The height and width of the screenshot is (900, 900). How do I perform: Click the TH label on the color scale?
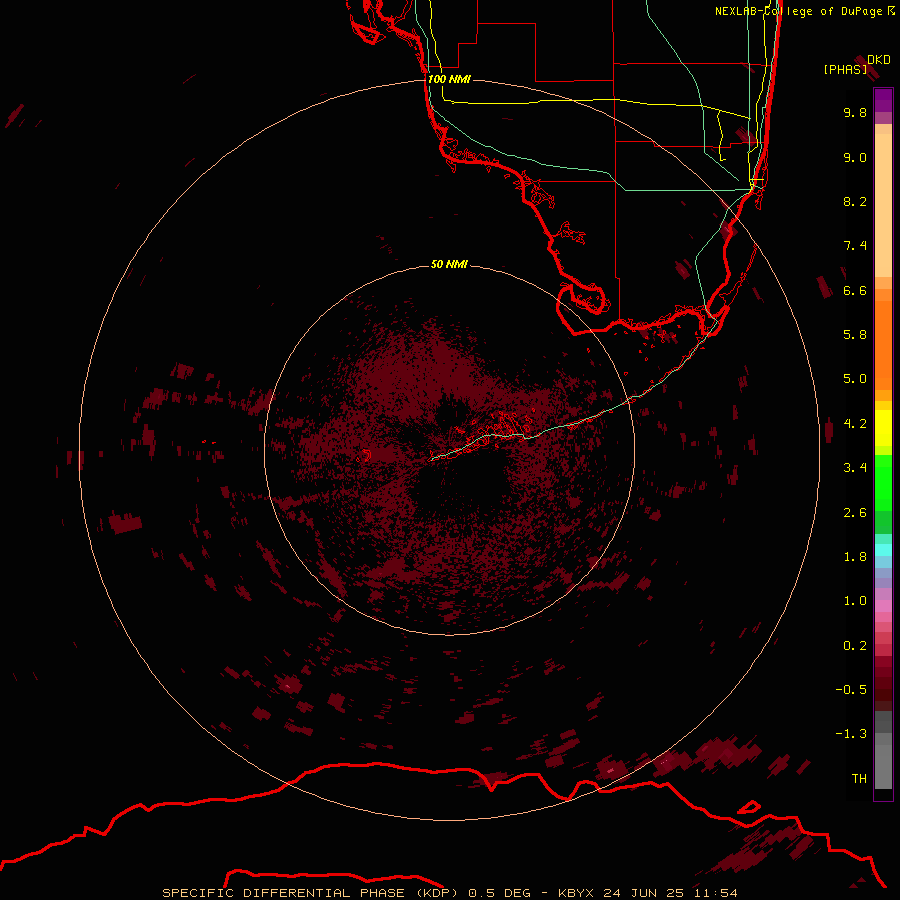click(x=859, y=779)
